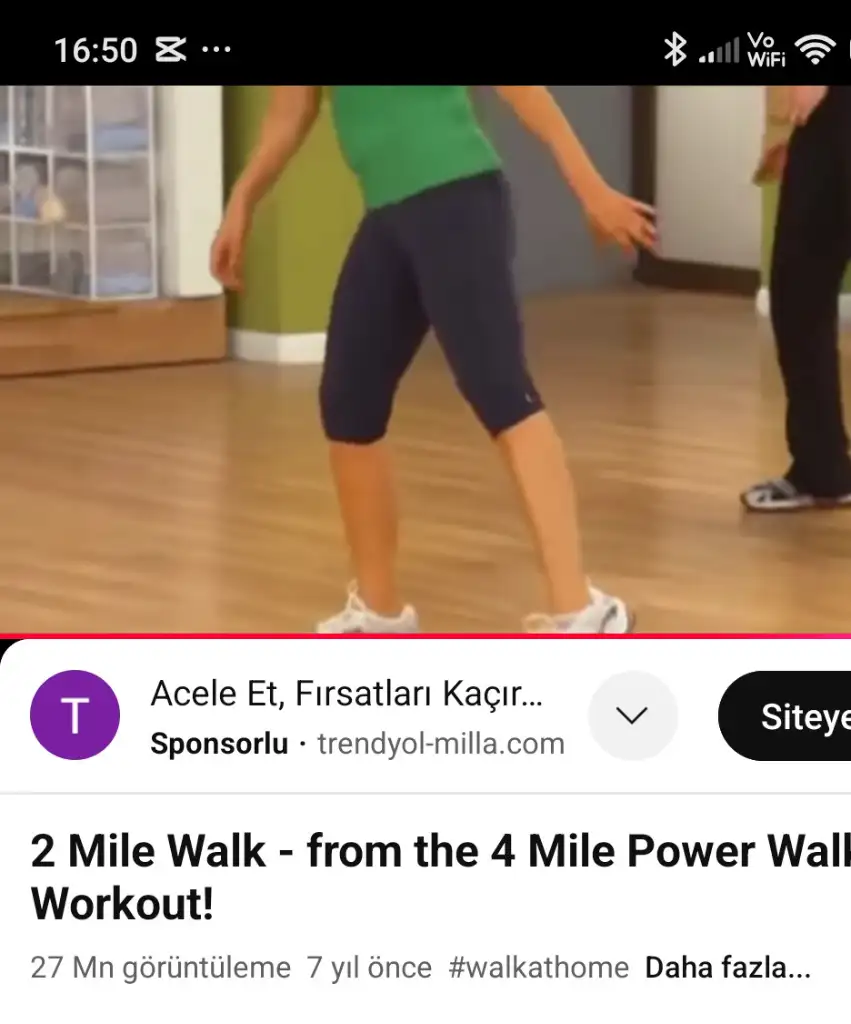Tap the Sponsorlu label
The width and height of the screenshot is (851, 1024).
pyautogui.click(x=219, y=744)
